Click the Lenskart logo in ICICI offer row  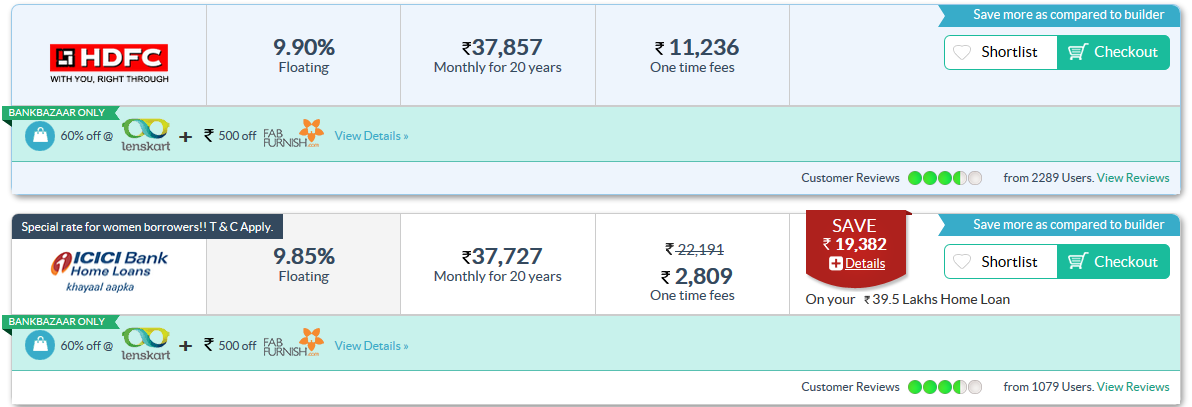pyautogui.click(x=146, y=344)
